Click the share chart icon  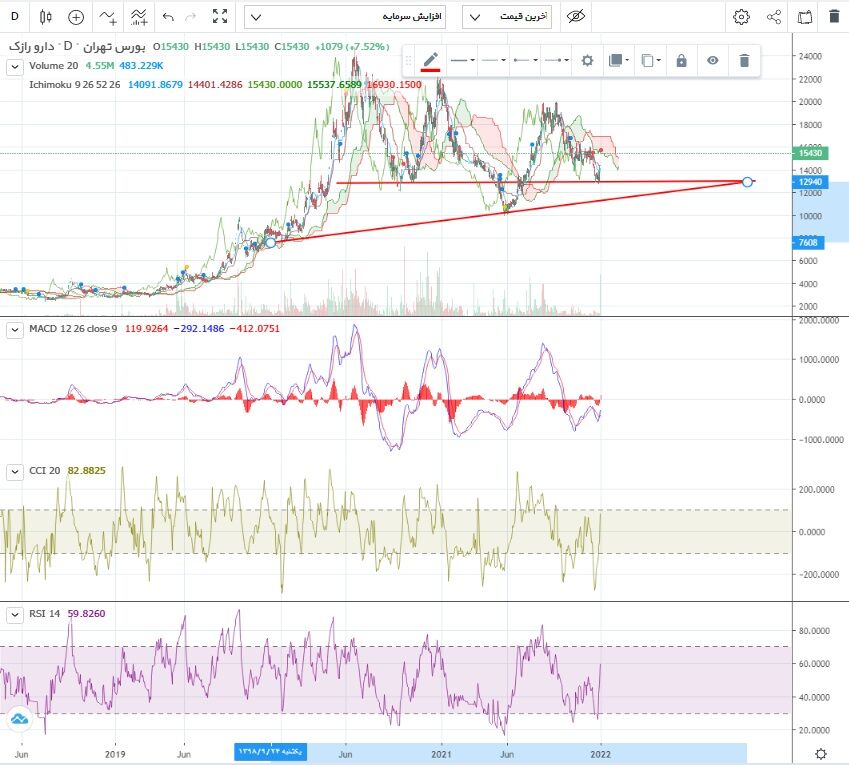(x=774, y=17)
